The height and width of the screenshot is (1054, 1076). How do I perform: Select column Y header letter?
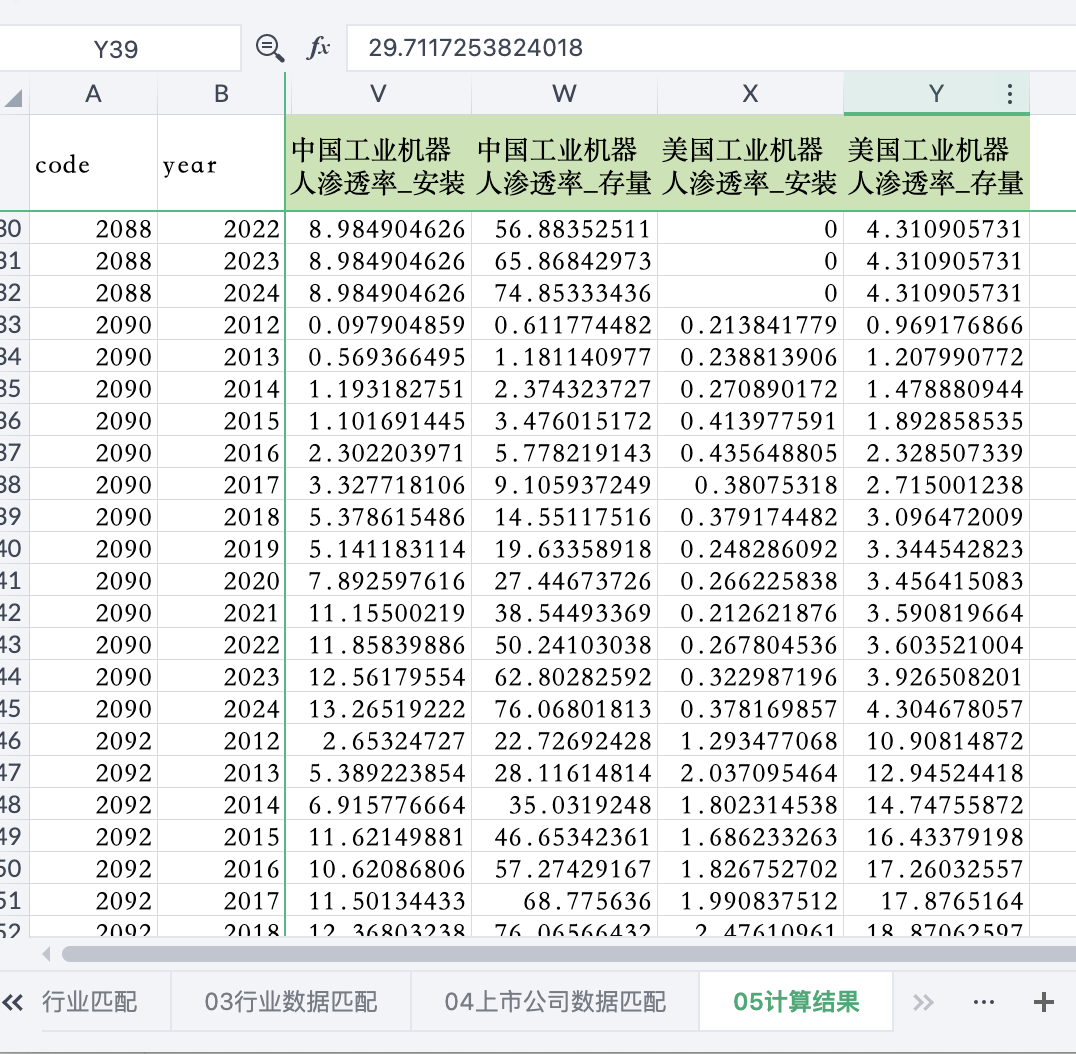point(936,94)
